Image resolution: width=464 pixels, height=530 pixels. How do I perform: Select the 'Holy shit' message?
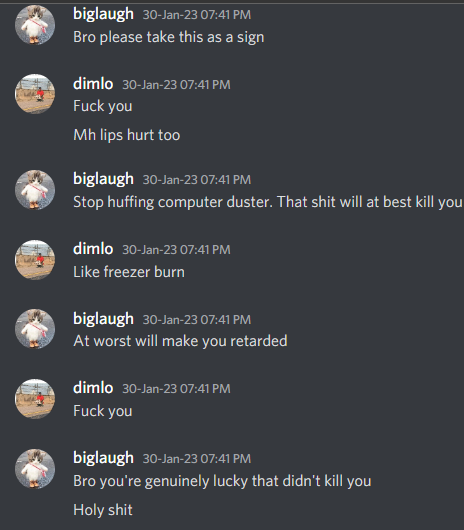pos(103,510)
